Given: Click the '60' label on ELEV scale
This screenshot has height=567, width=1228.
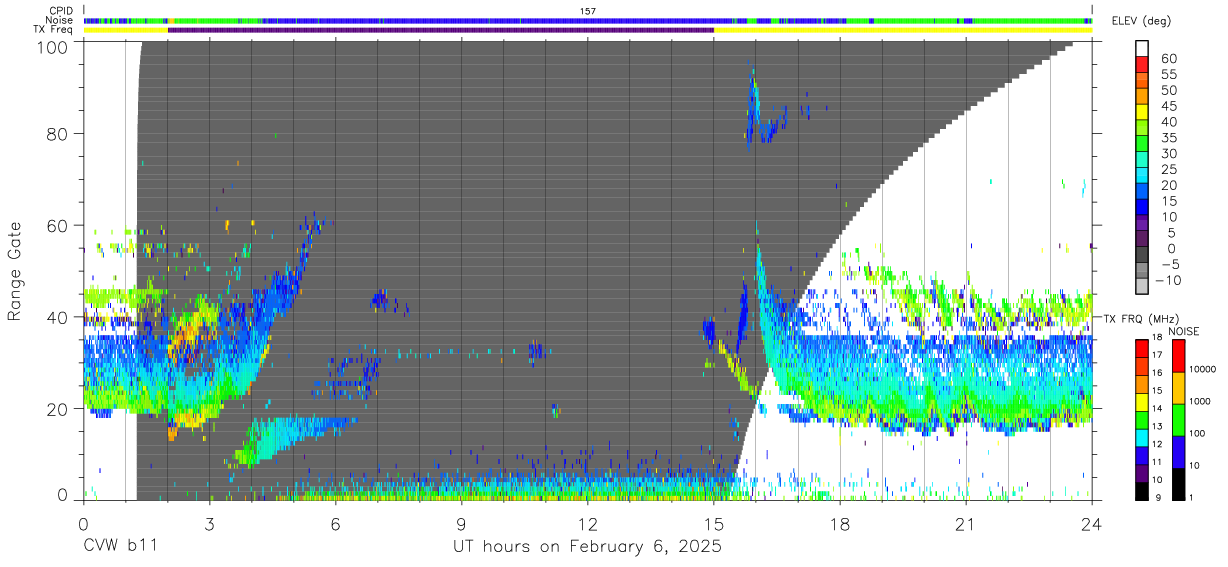Looking at the screenshot, I should 1170,58.
